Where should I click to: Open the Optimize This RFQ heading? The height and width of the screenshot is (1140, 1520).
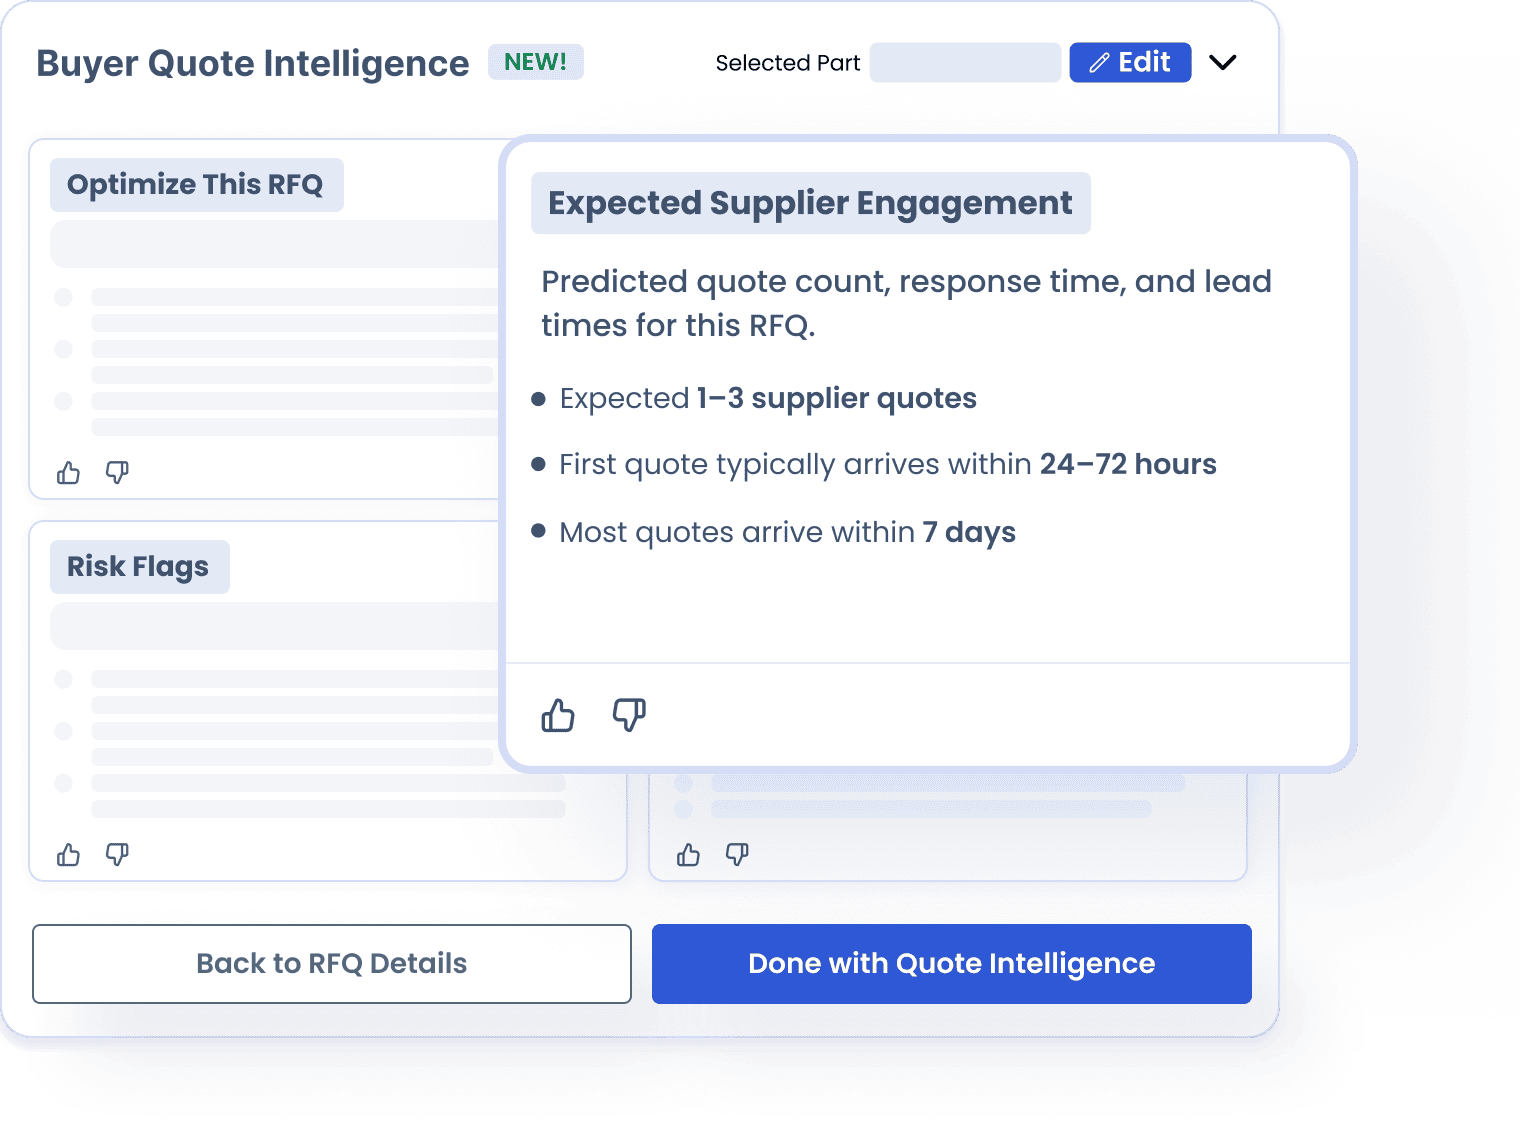[x=196, y=185]
